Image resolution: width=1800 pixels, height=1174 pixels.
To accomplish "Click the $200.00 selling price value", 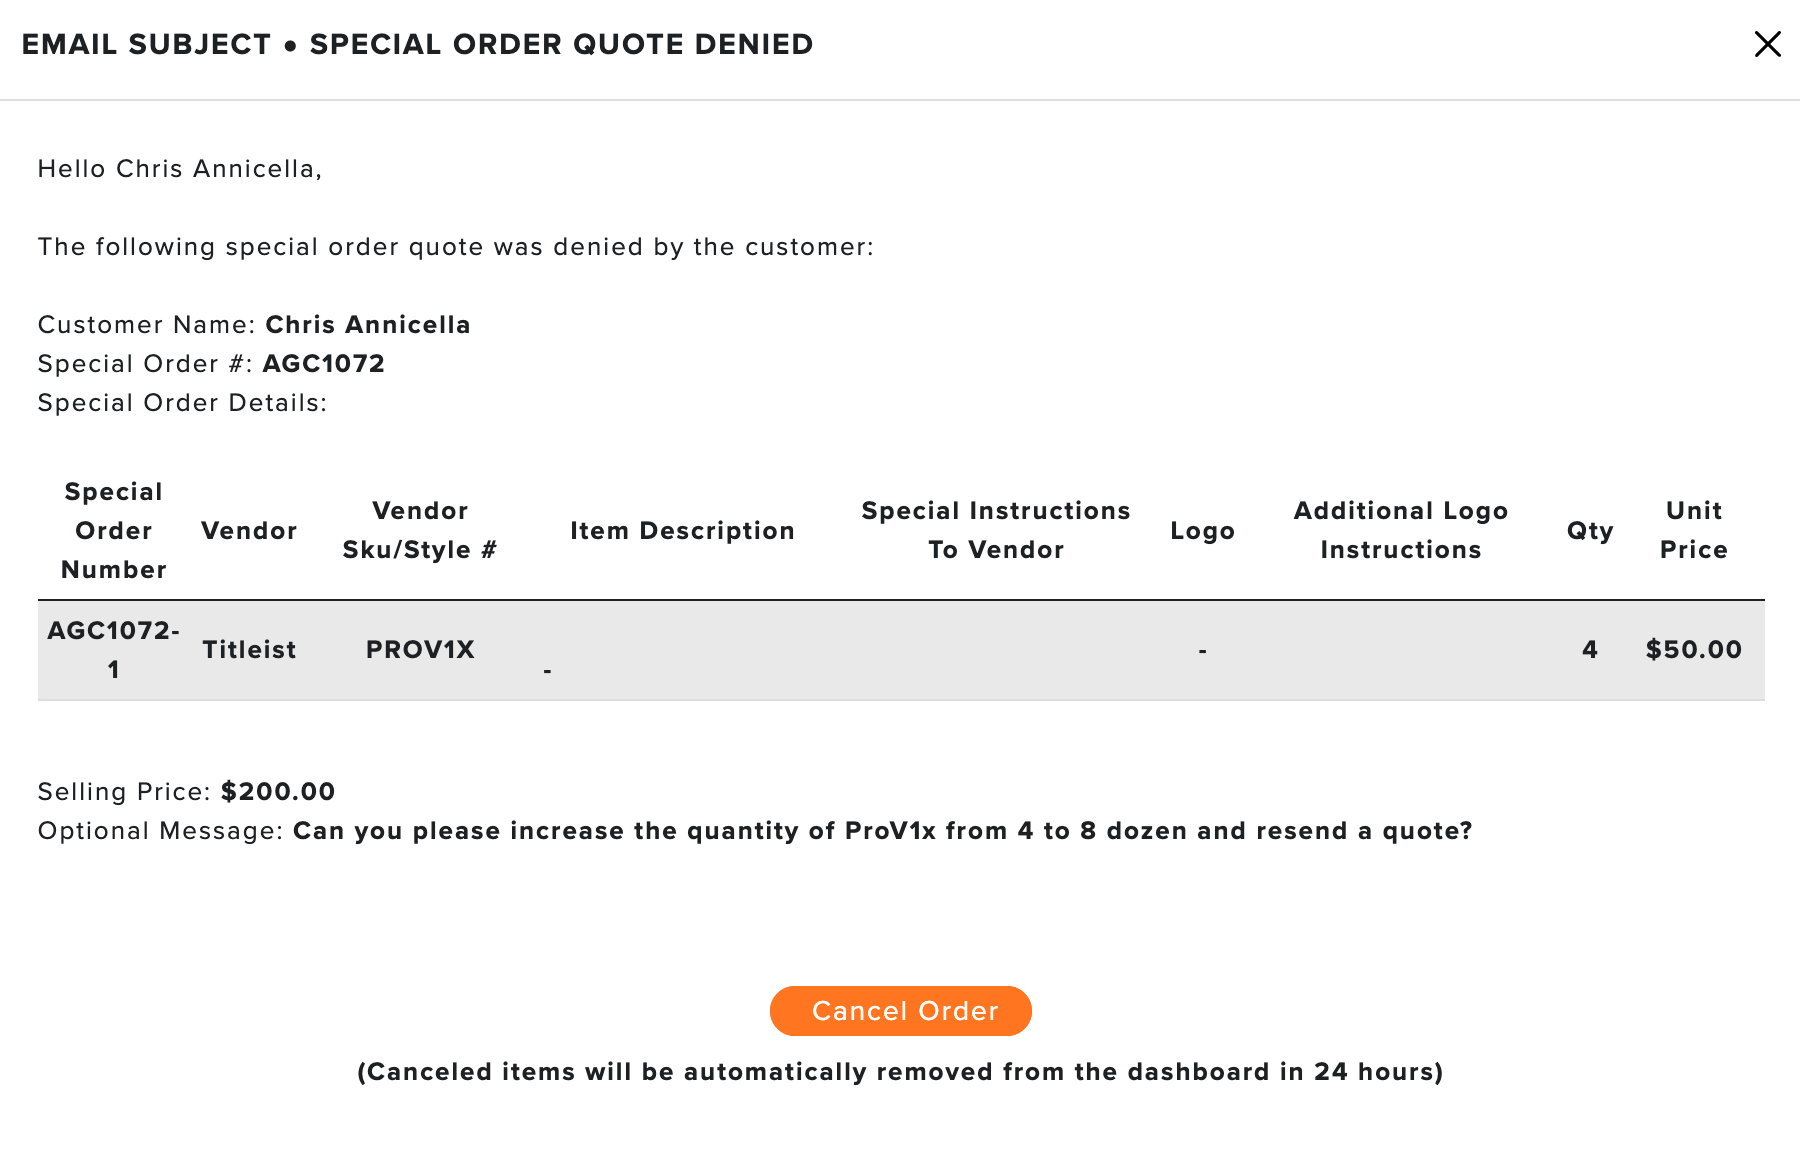I will tap(278, 792).
